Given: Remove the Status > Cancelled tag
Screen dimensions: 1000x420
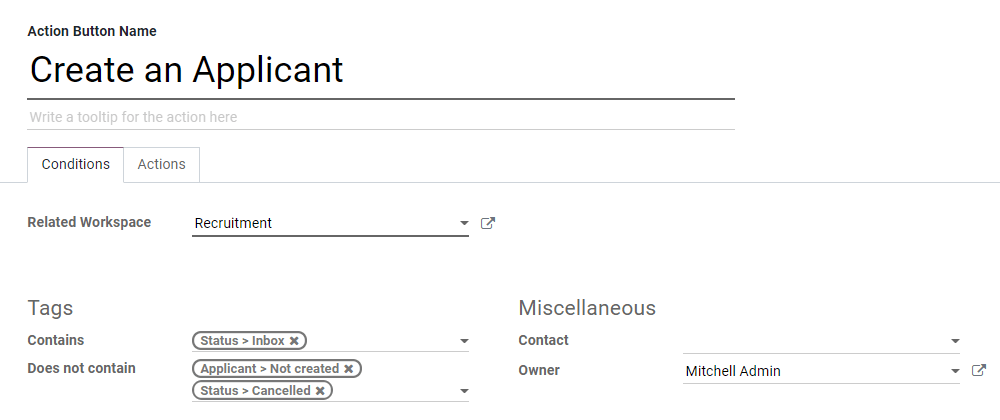Looking at the screenshot, I should coord(320,391).
